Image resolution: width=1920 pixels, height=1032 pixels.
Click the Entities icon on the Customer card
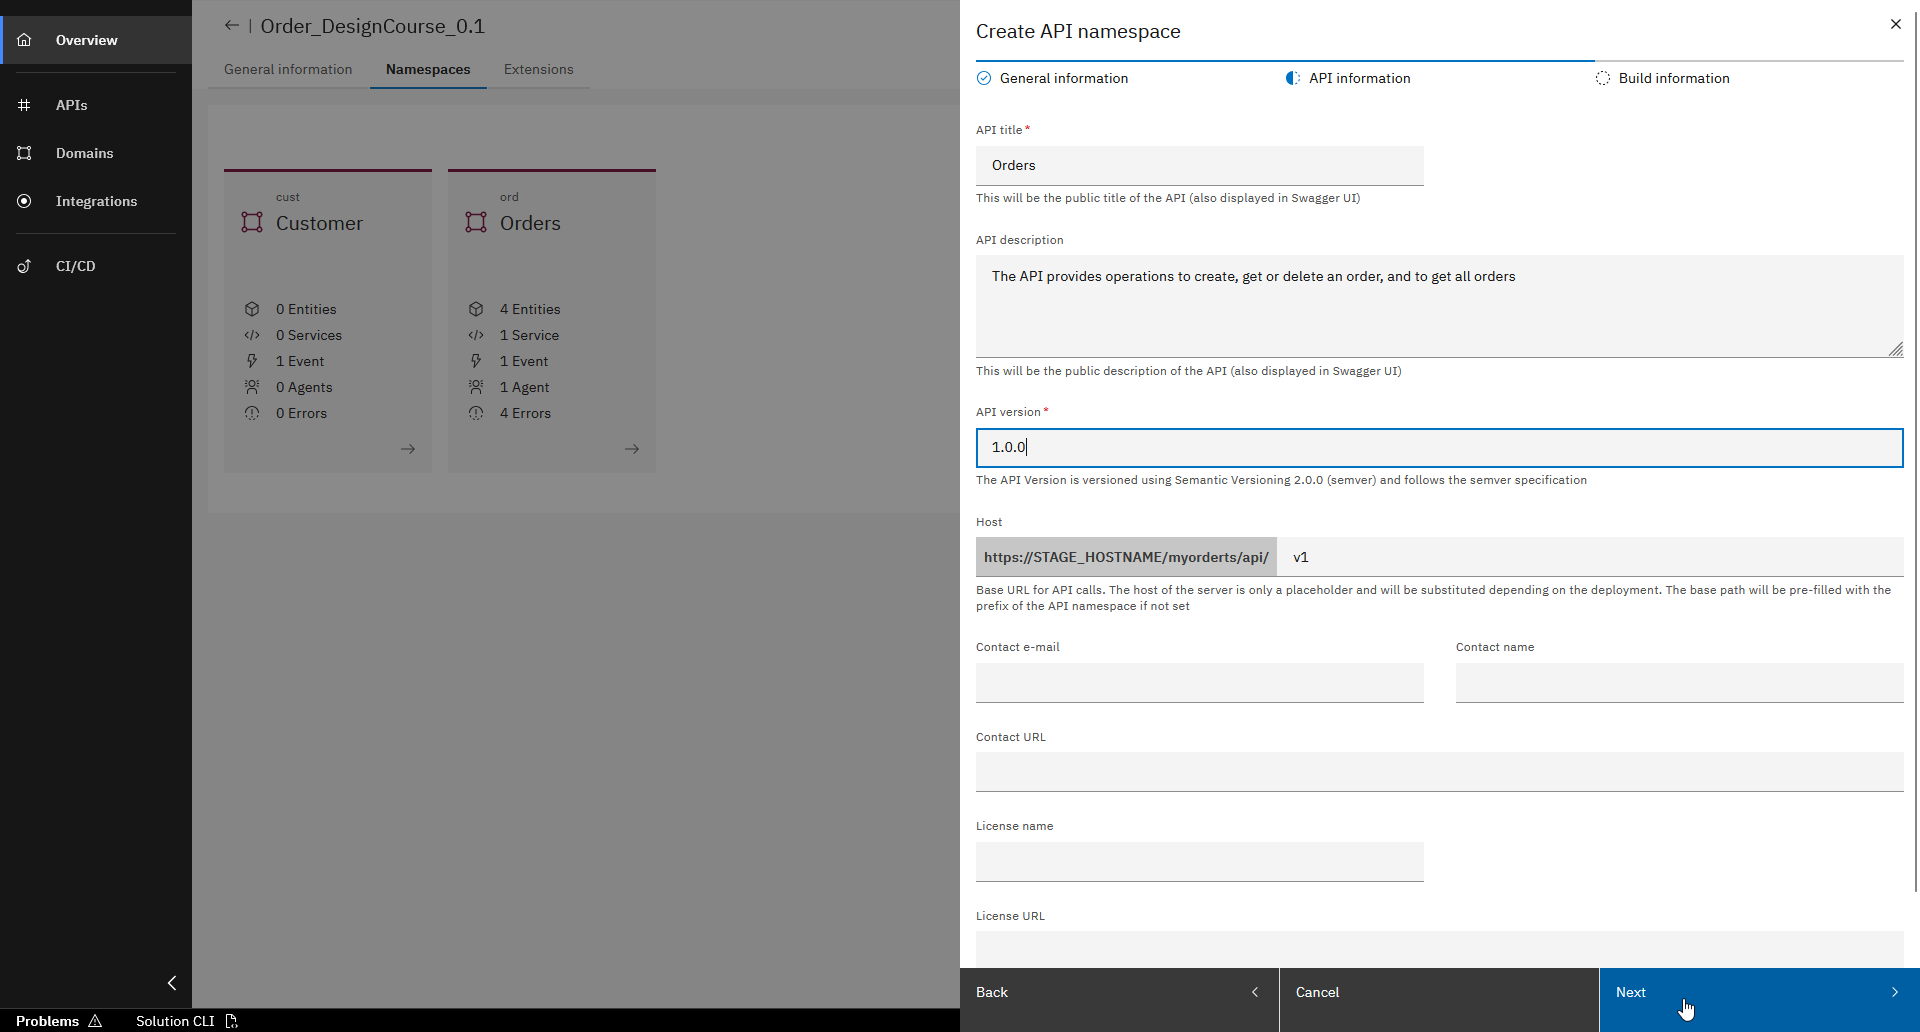point(253,309)
